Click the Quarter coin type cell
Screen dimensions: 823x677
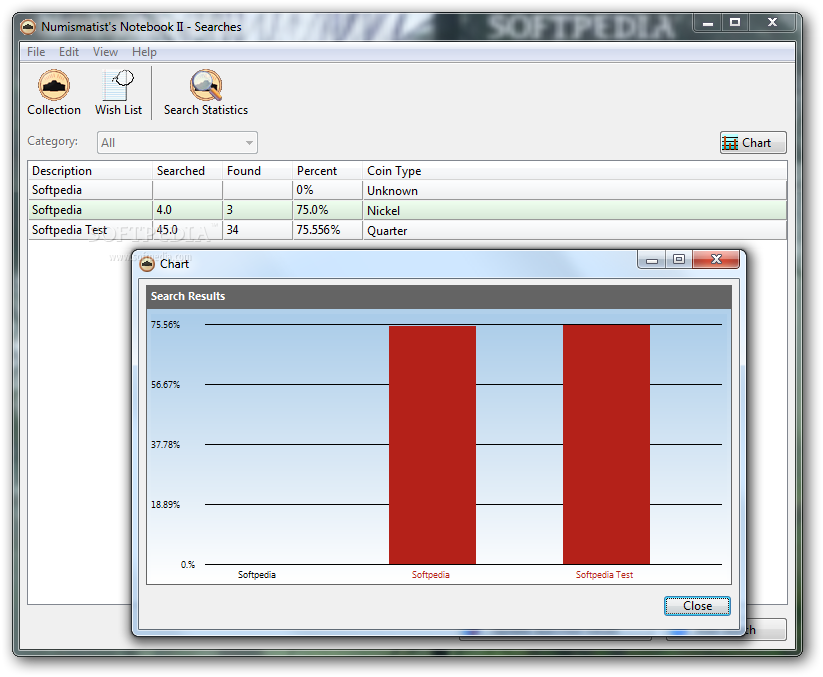coord(575,230)
